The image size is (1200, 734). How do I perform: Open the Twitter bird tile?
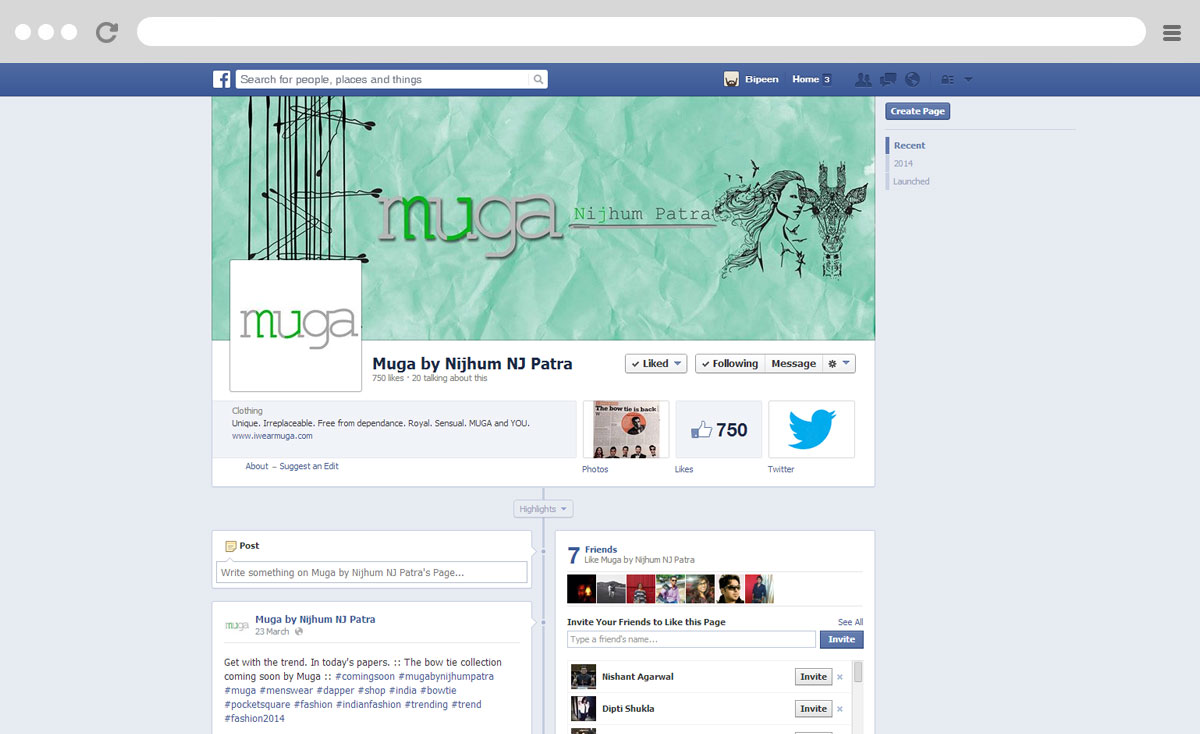pos(811,429)
